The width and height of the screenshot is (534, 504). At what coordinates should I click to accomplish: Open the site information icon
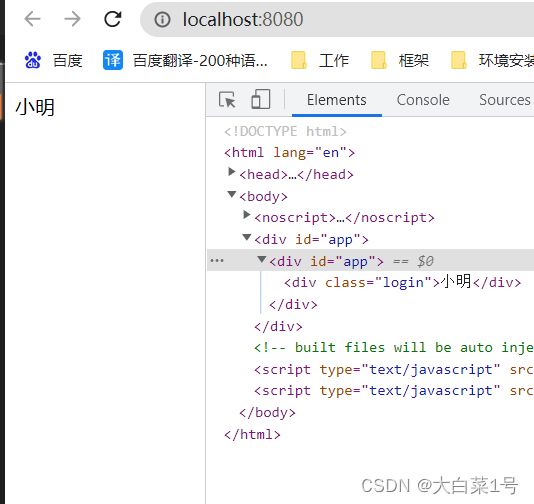pos(162,19)
